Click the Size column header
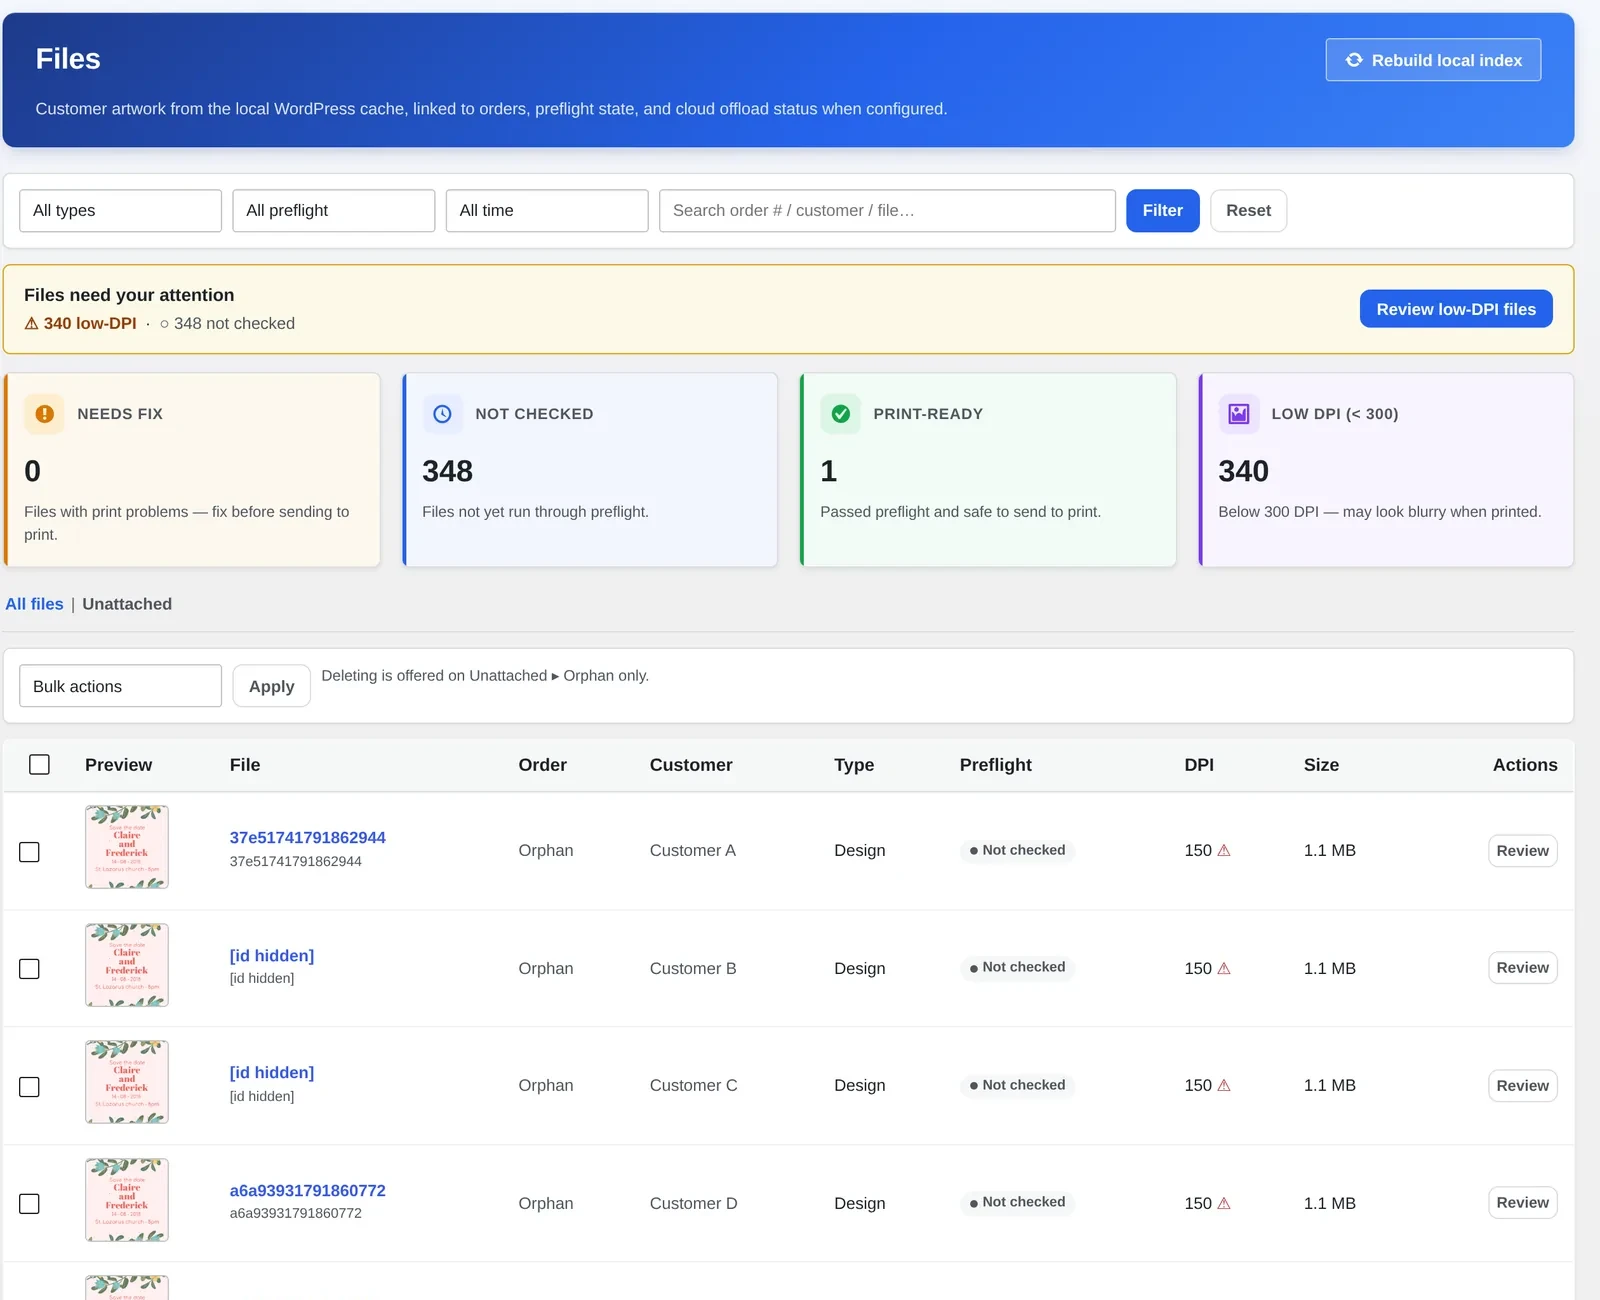Screen dimensions: 1600x1300 pos(1321,765)
